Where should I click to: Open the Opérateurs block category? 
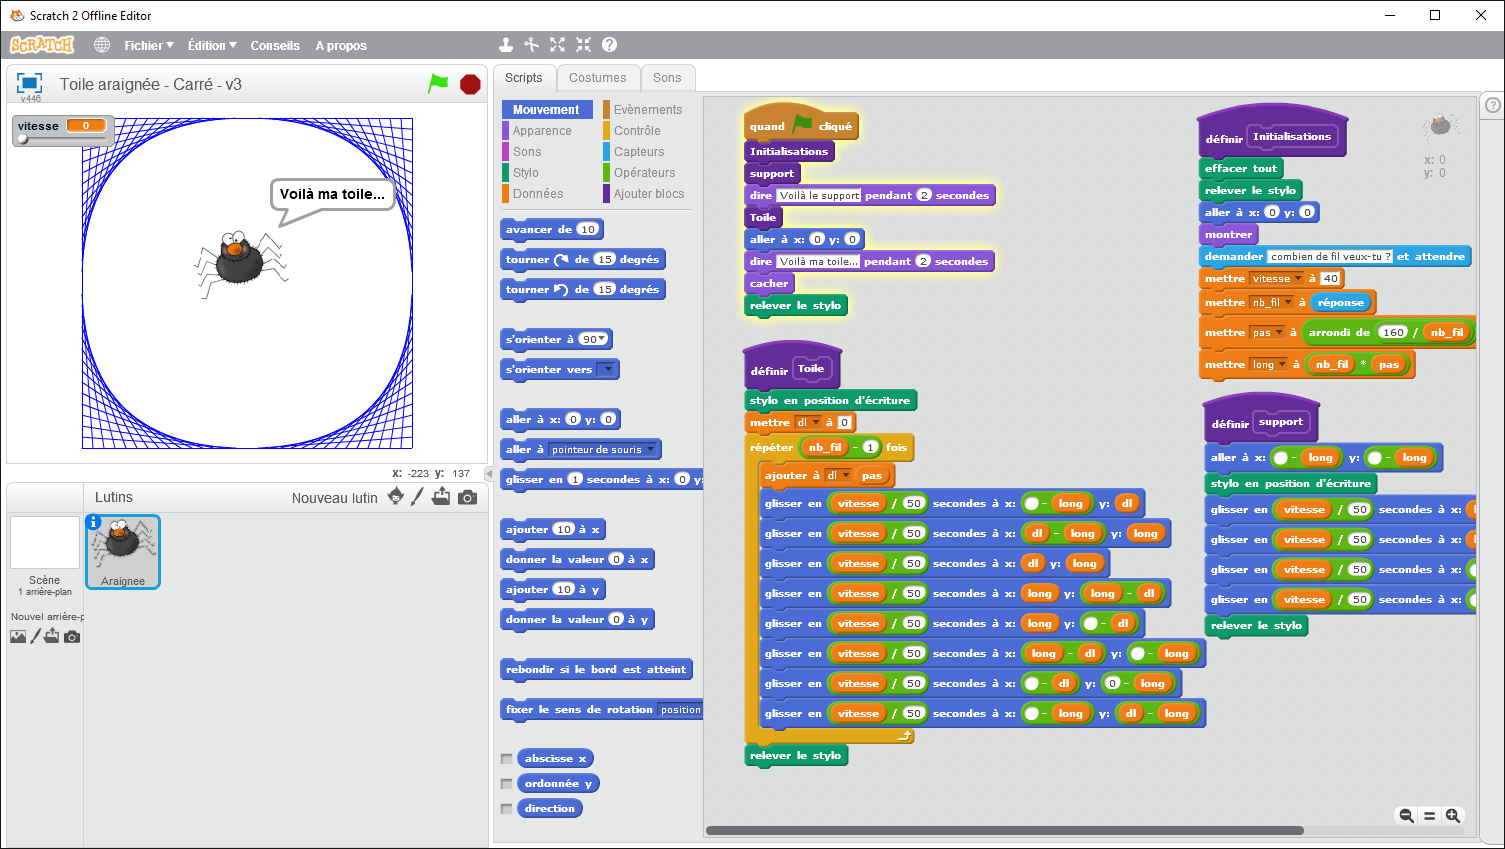pos(644,173)
